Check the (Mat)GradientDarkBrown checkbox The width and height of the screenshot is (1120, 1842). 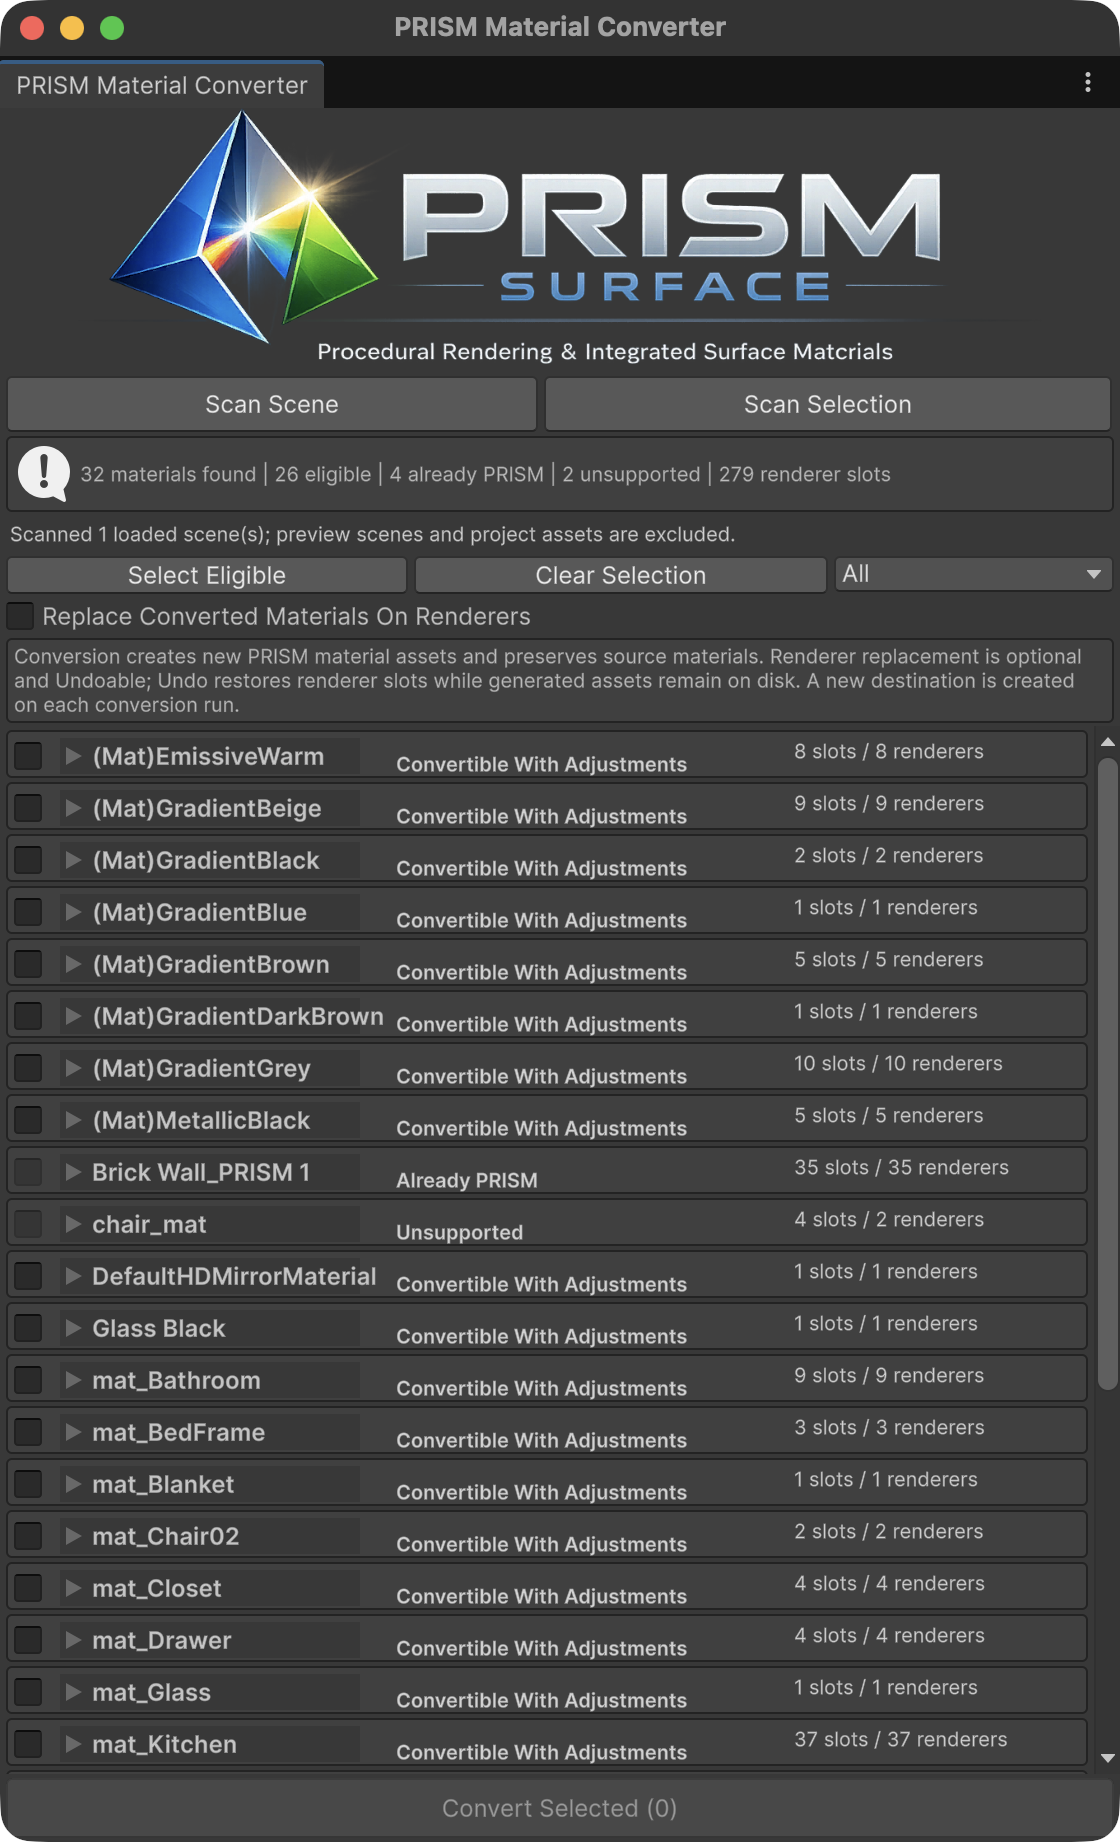28,1016
